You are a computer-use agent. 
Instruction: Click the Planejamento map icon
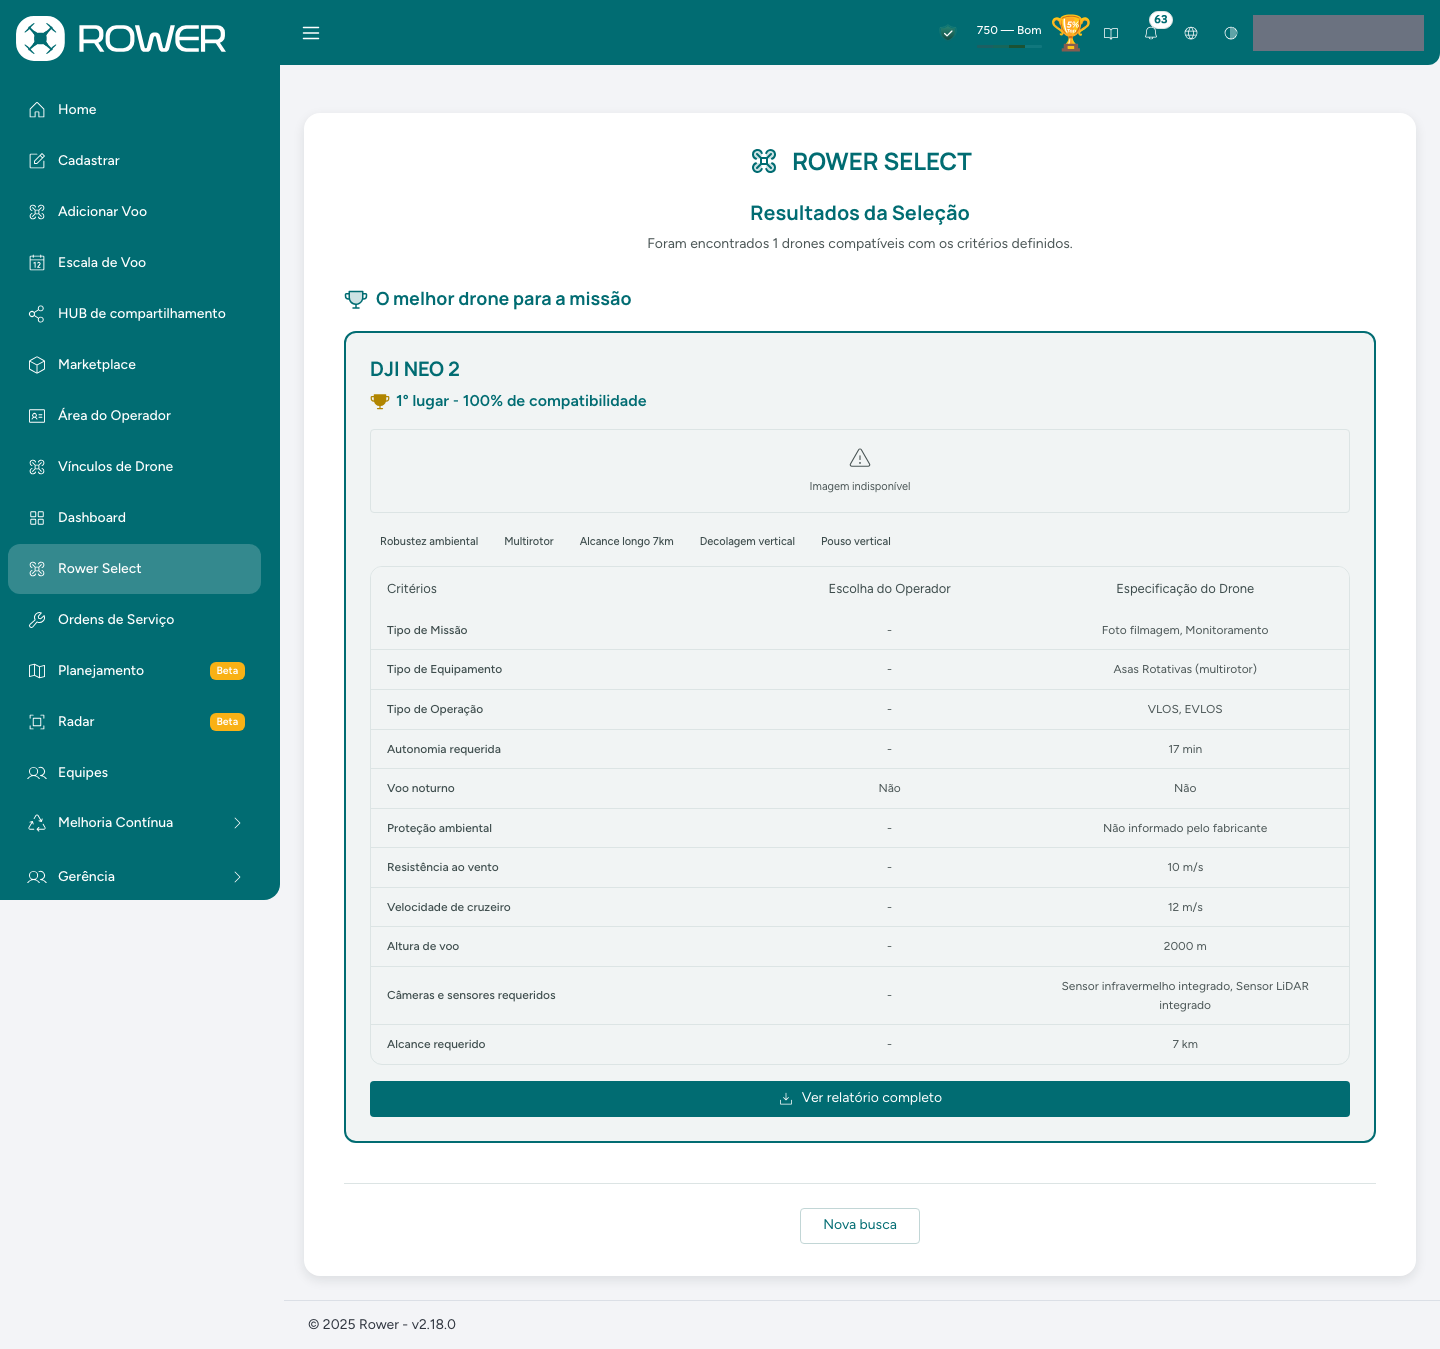click(37, 671)
